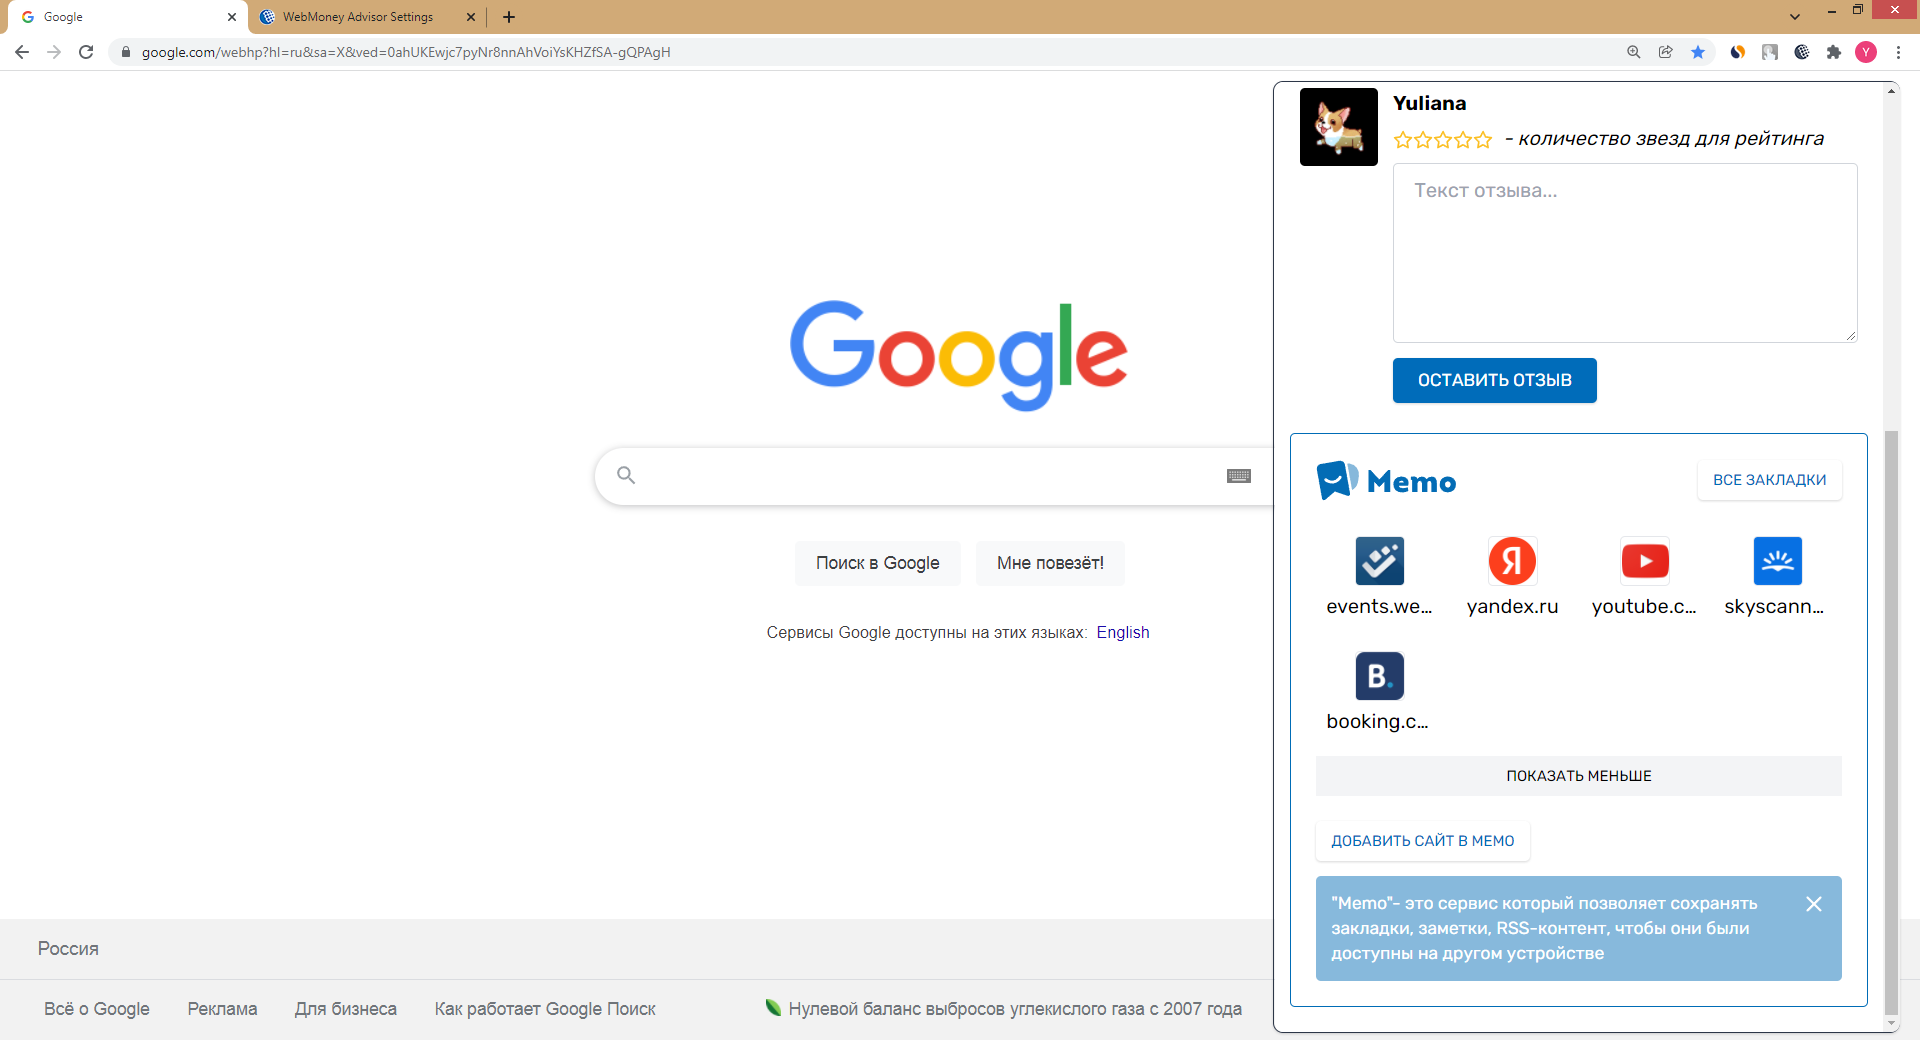Go back to the previous page
1920x1040 pixels.
click(x=22, y=52)
